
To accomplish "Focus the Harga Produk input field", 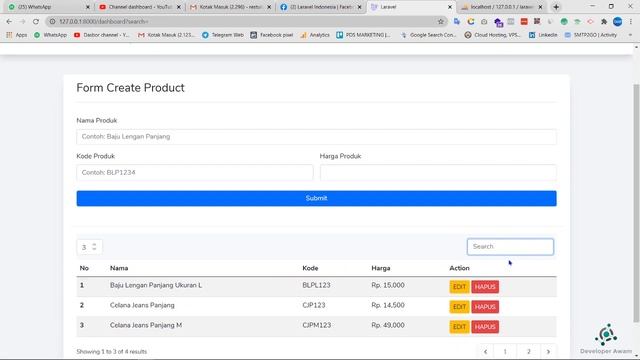I will pyautogui.click(x=438, y=172).
